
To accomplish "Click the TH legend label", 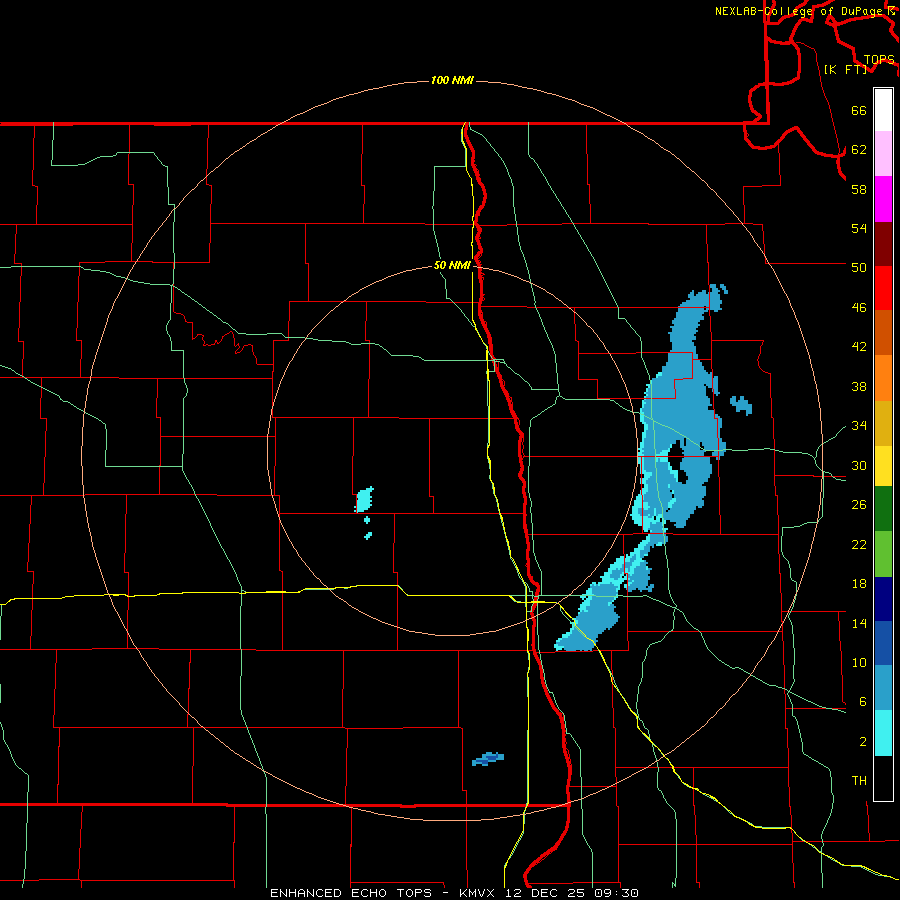I will 859,781.
